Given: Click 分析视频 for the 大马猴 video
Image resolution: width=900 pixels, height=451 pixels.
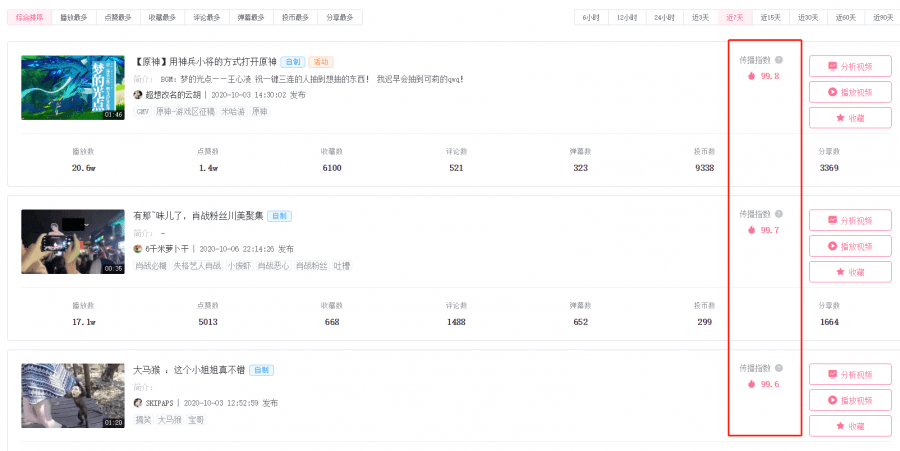Looking at the screenshot, I should pos(851,375).
